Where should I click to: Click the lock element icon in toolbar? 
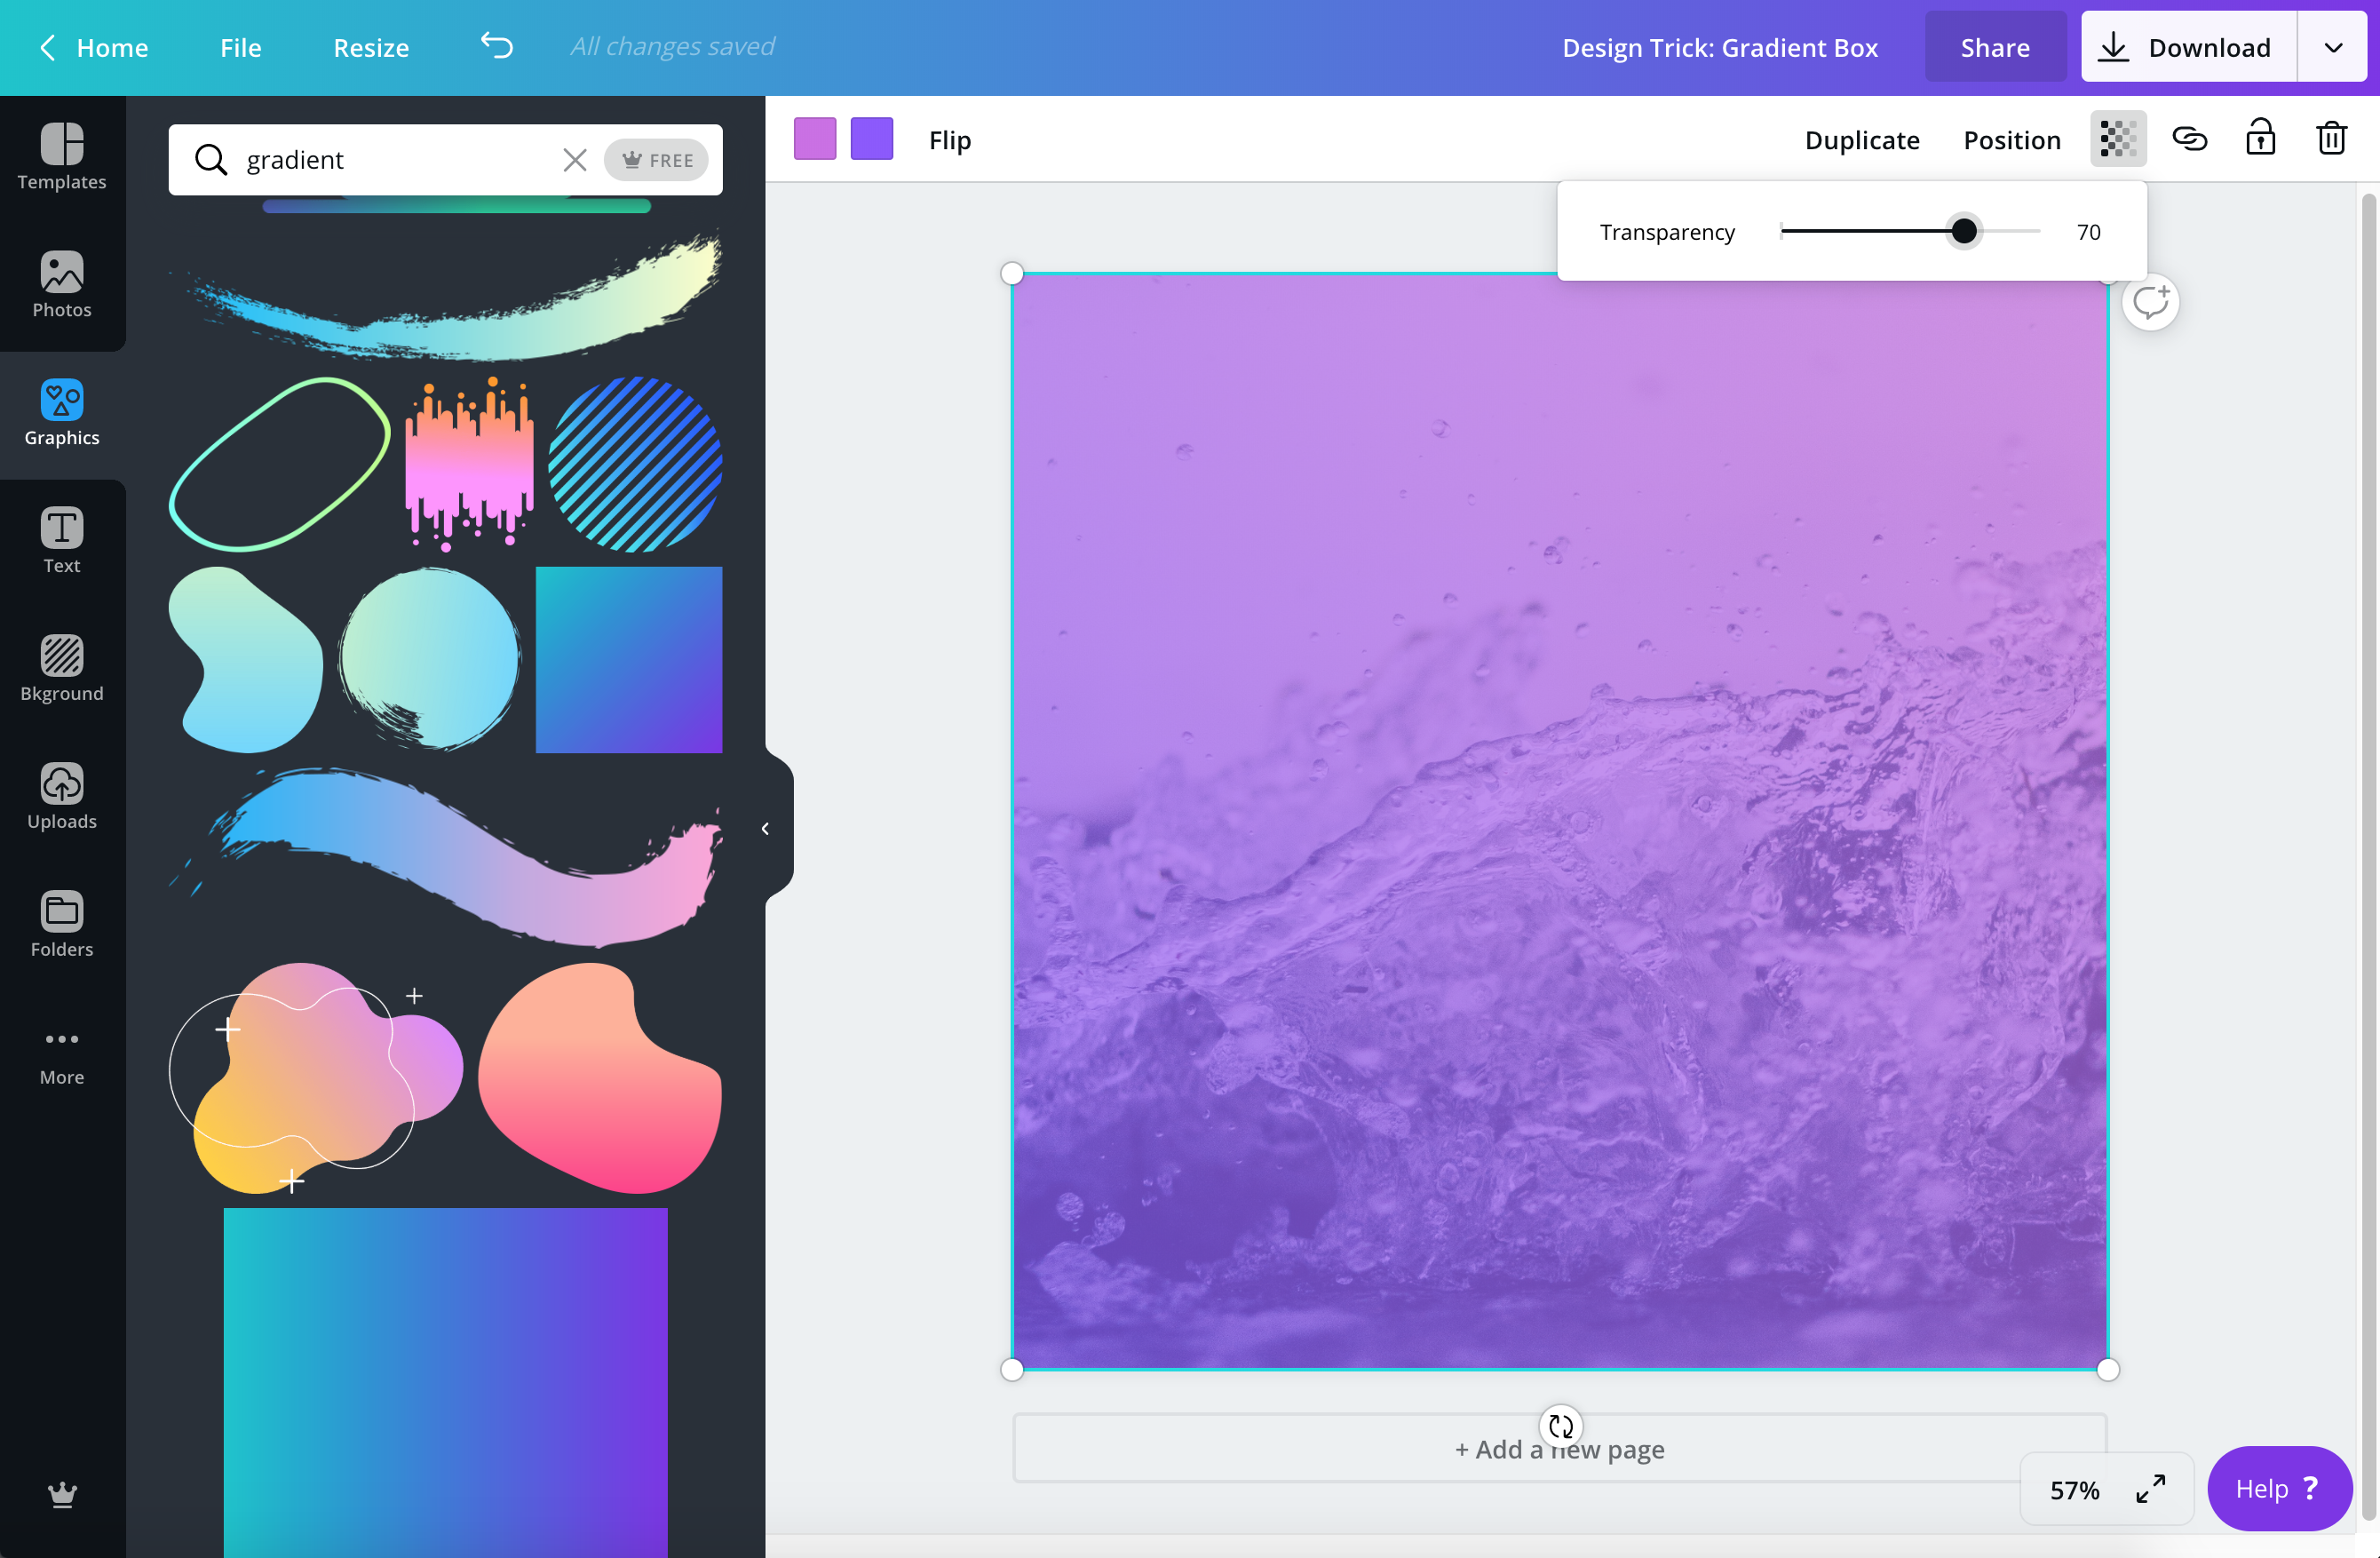click(x=2260, y=138)
